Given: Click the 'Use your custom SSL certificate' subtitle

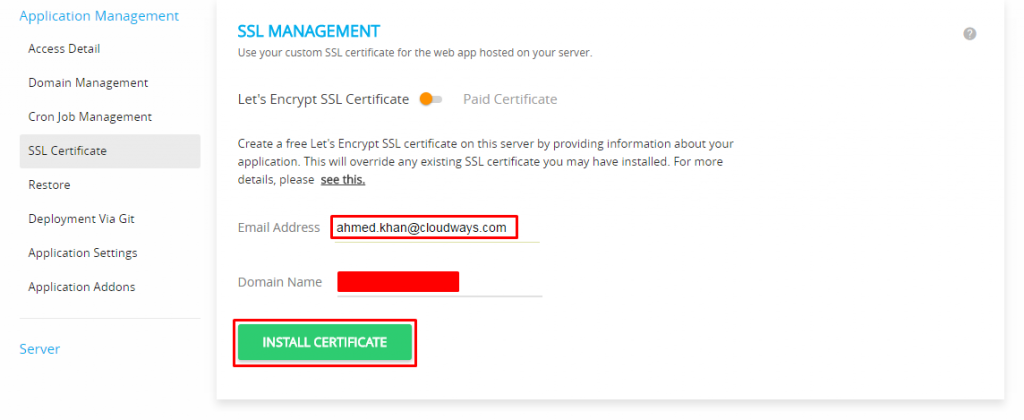Looking at the screenshot, I should [x=415, y=53].
